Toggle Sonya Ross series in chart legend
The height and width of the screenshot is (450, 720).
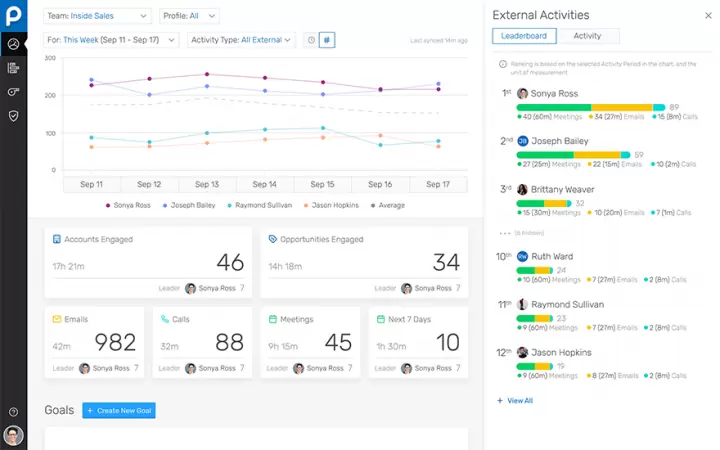point(129,205)
